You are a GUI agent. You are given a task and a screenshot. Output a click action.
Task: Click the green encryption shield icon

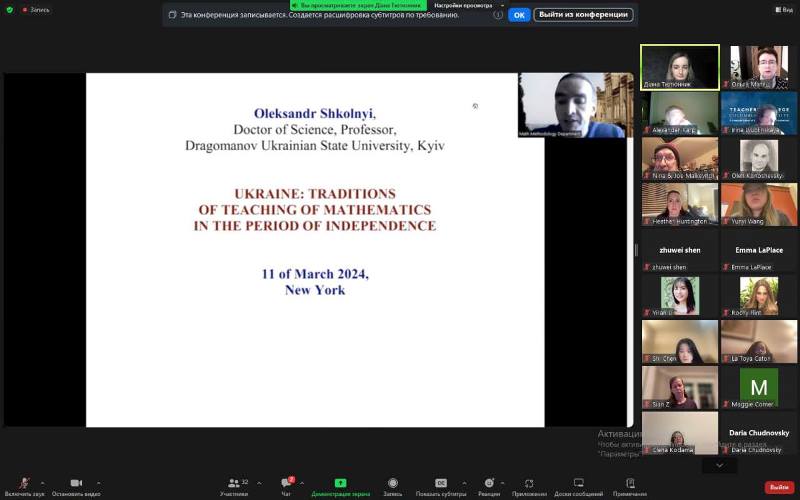pos(9,9)
